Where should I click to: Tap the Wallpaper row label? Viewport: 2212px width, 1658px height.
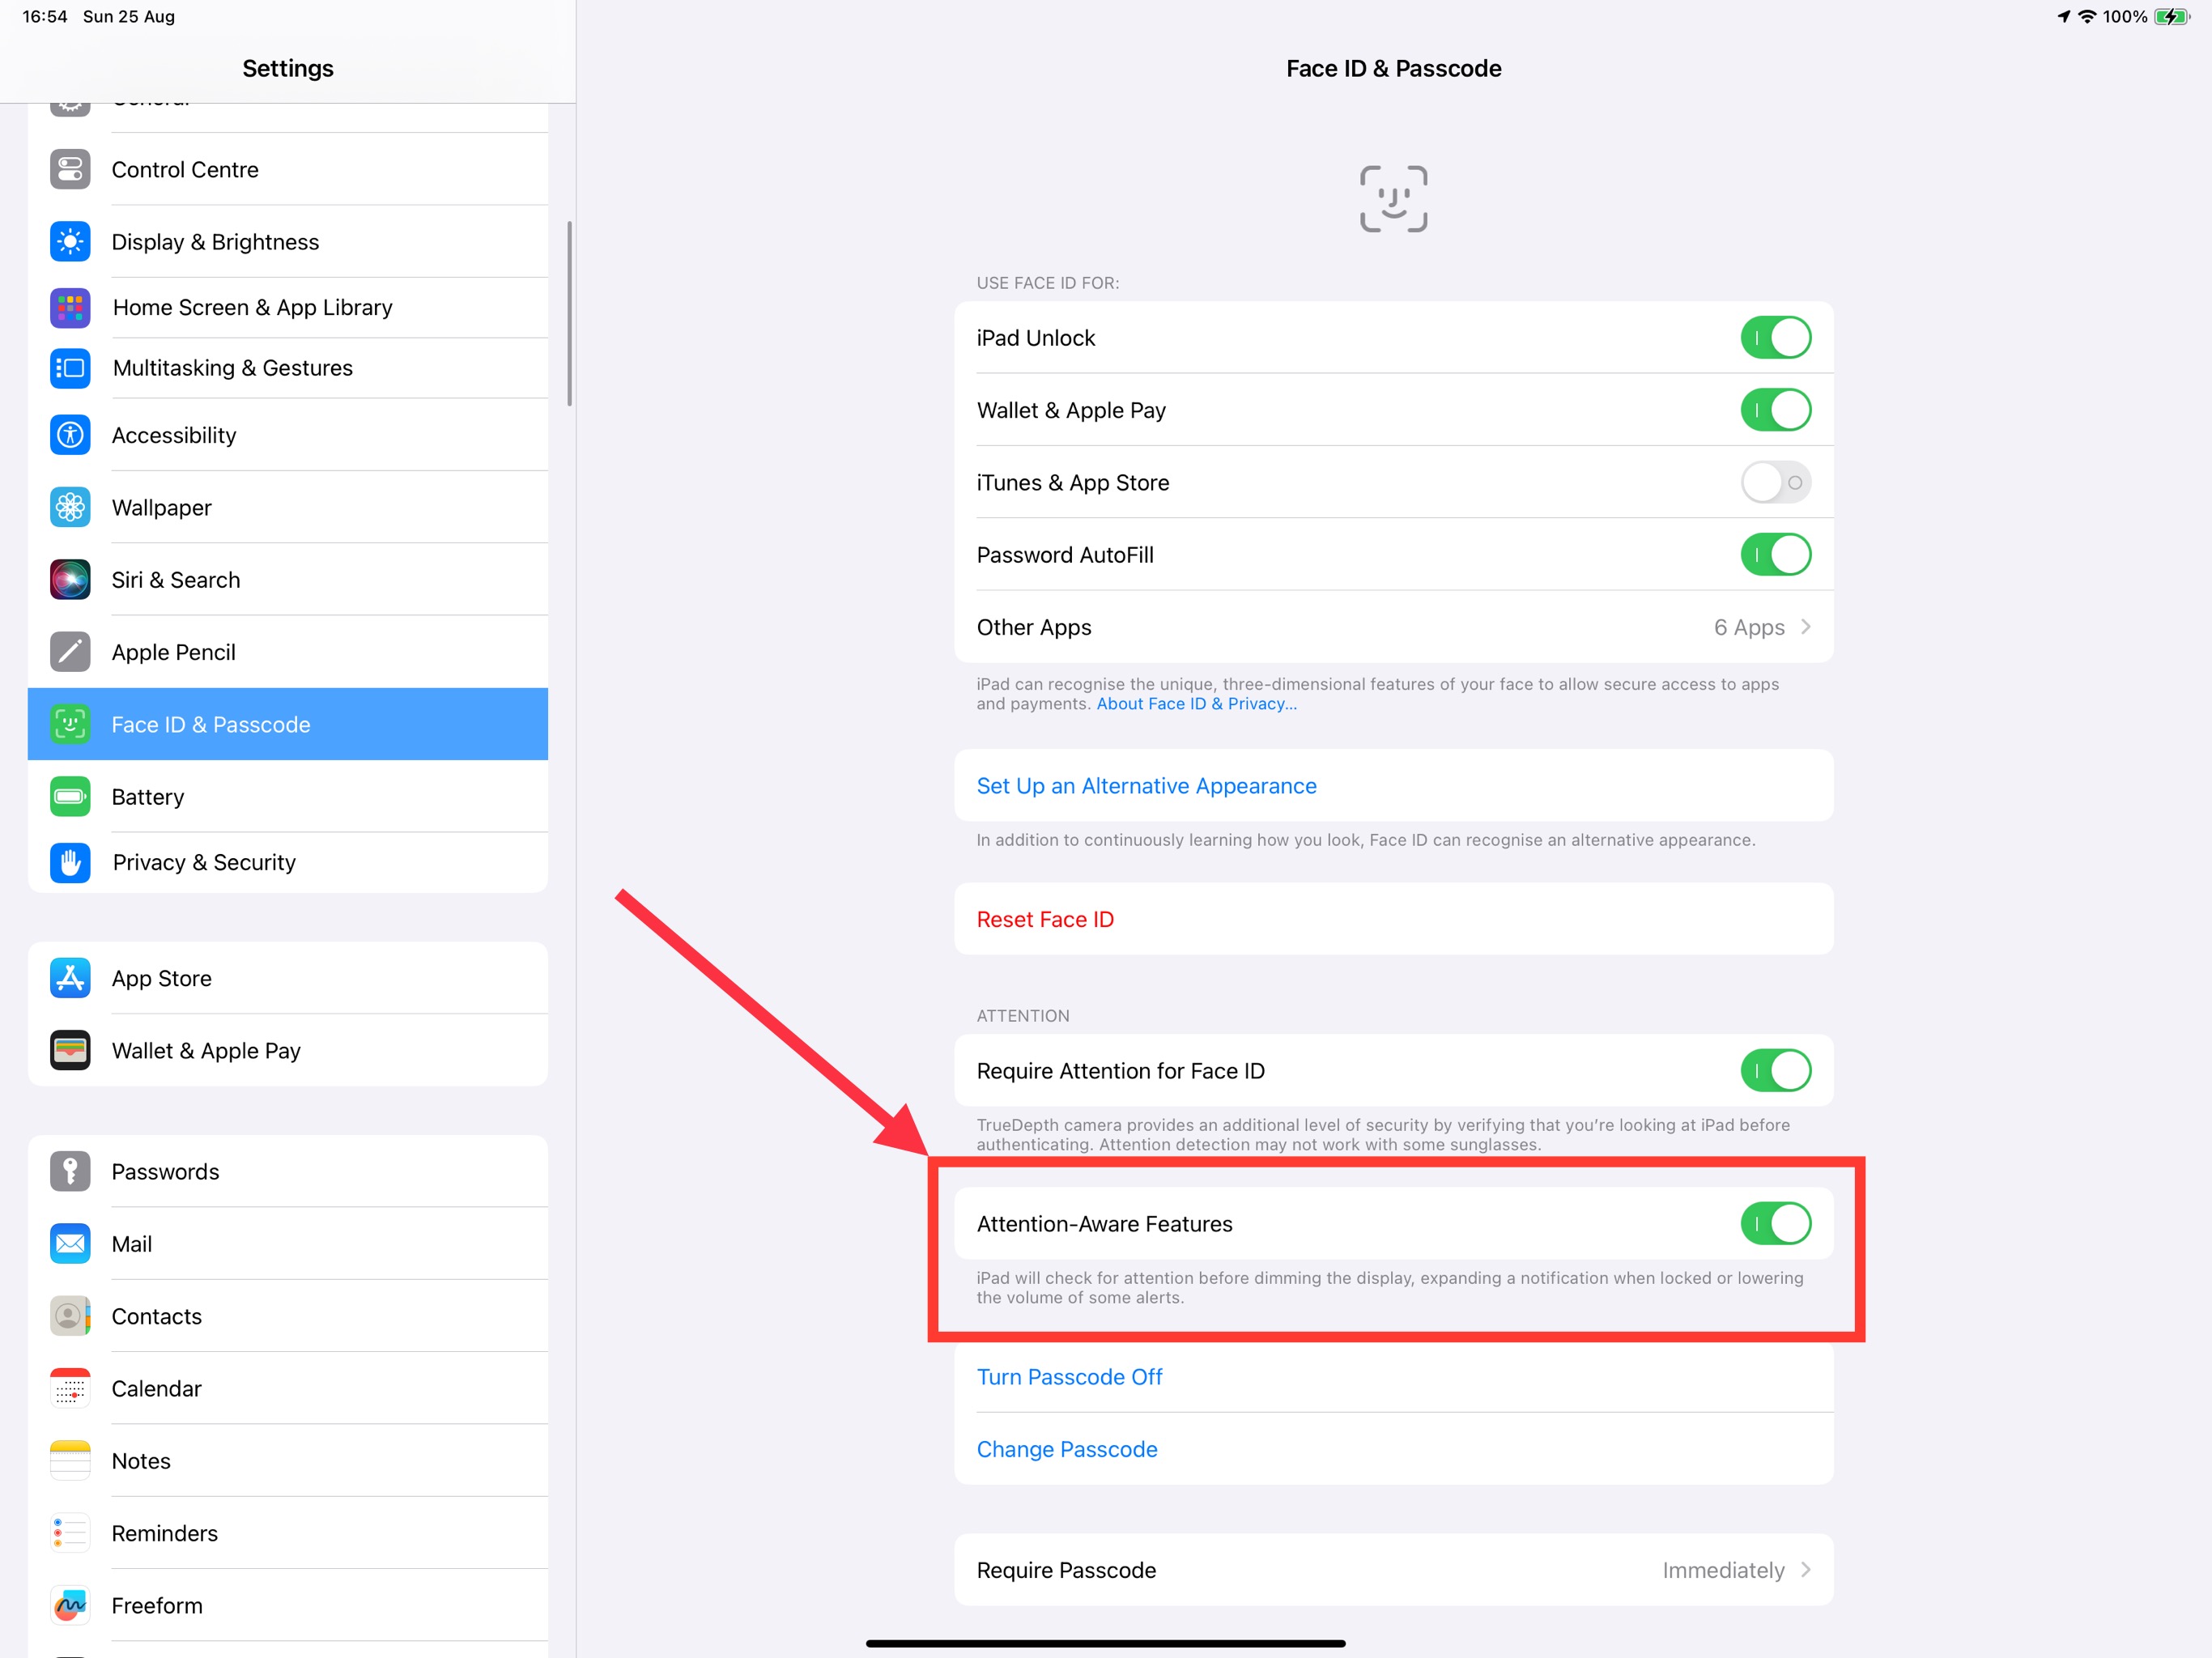click(161, 507)
